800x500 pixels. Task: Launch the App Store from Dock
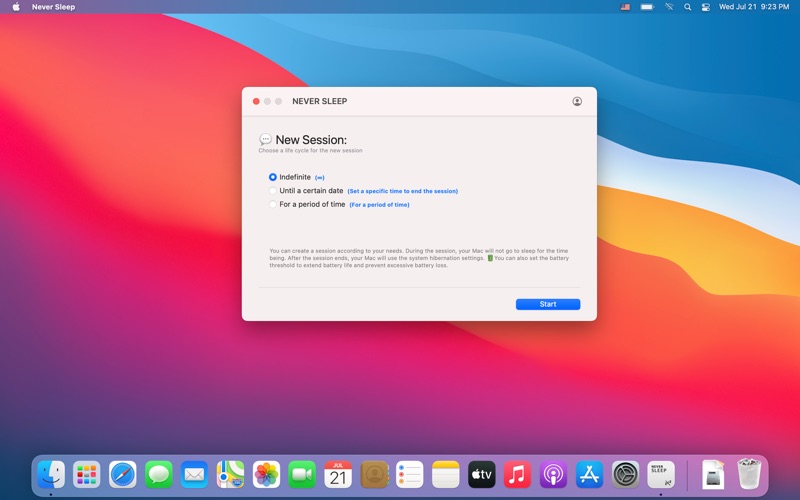[x=589, y=474]
